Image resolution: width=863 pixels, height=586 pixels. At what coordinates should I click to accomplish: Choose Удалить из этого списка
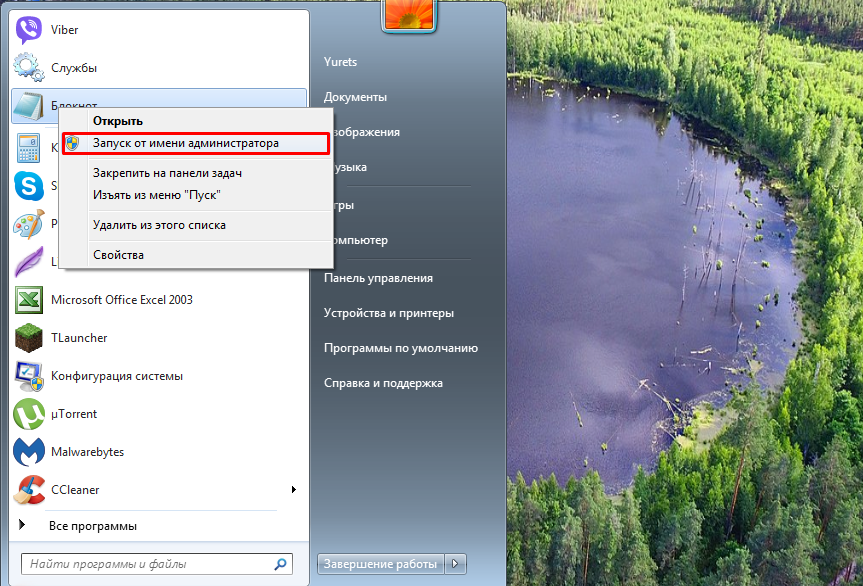point(196,225)
